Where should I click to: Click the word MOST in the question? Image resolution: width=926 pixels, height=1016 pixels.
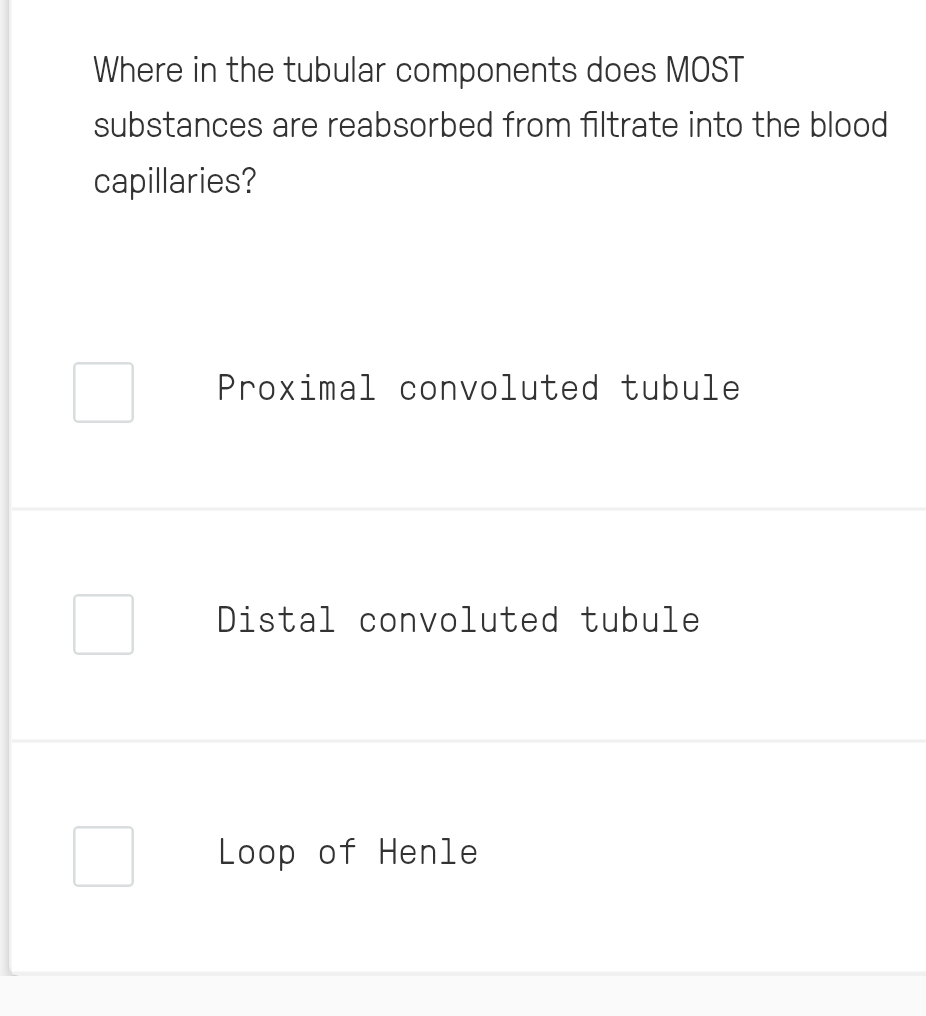704,70
